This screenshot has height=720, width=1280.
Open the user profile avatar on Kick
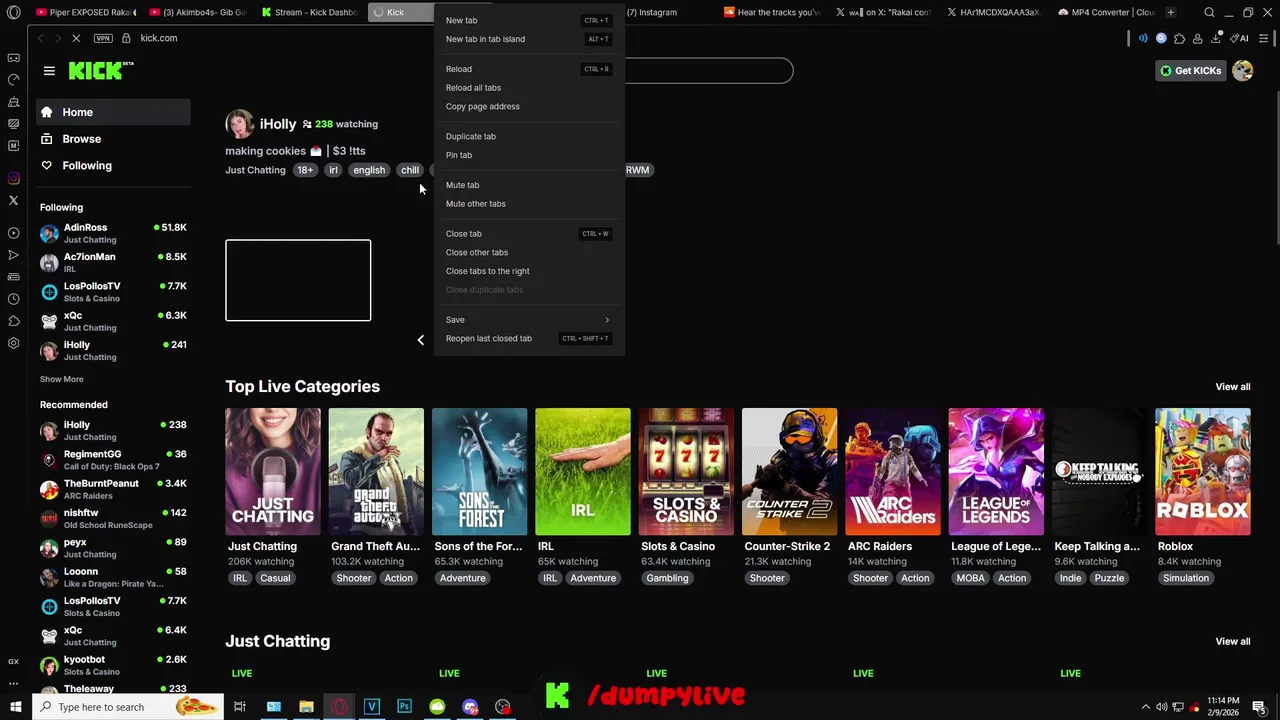(x=1243, y=70)
